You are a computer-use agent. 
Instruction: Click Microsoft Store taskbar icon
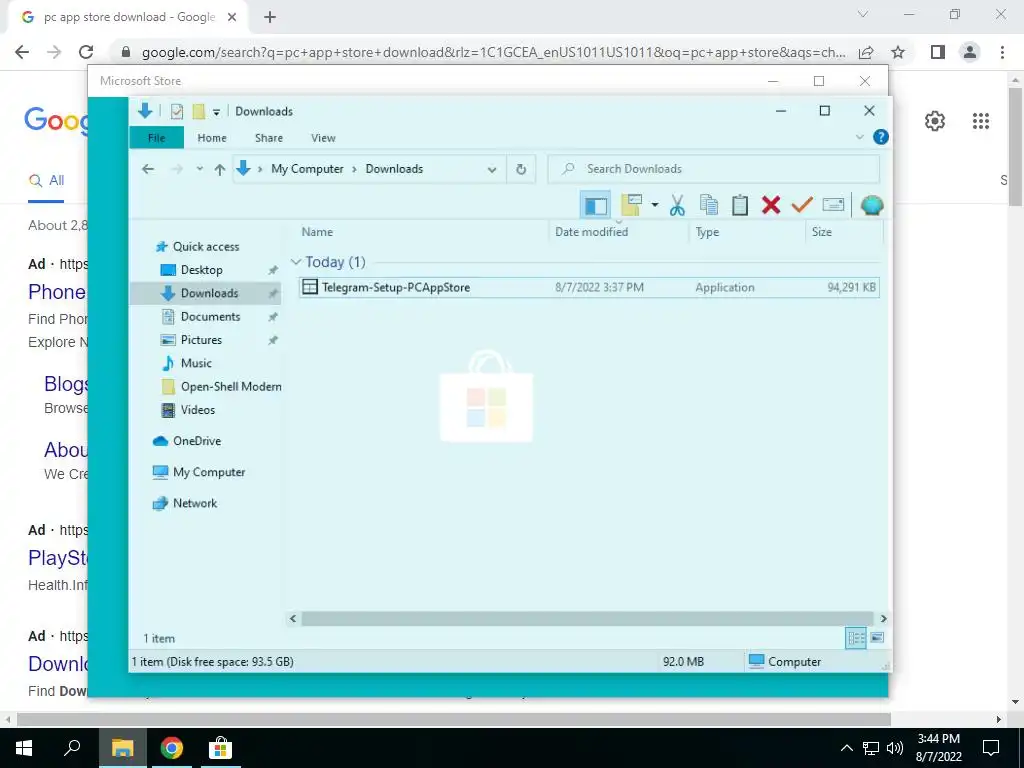tap(220, 748)
